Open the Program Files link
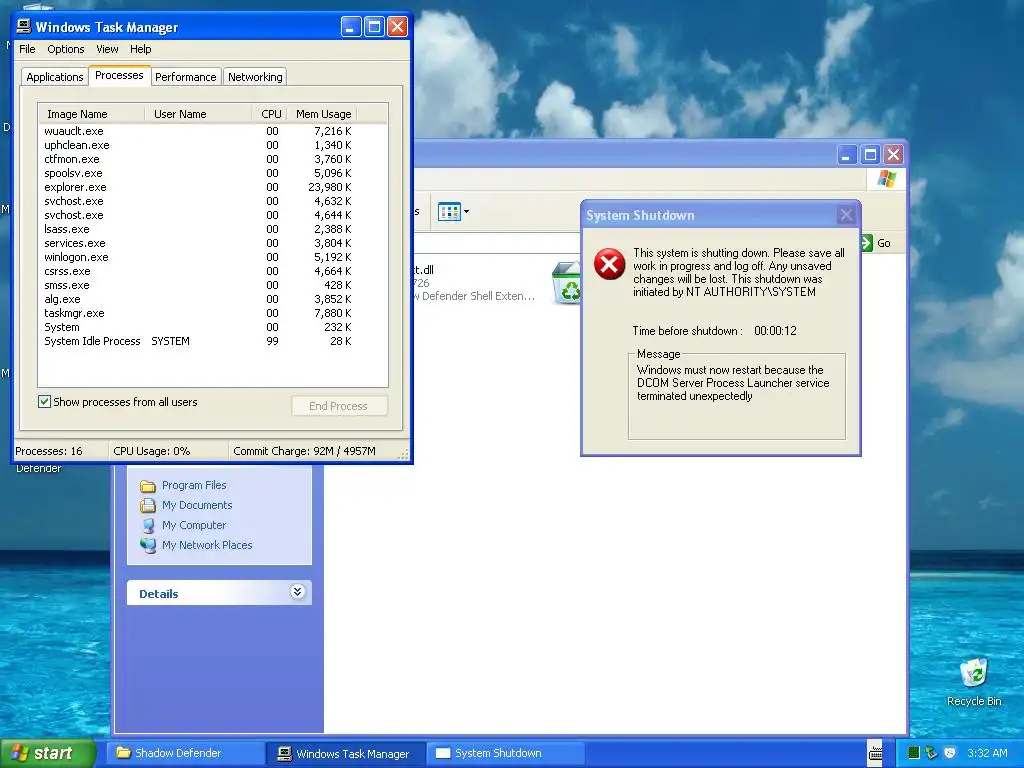 coord(194,485)
